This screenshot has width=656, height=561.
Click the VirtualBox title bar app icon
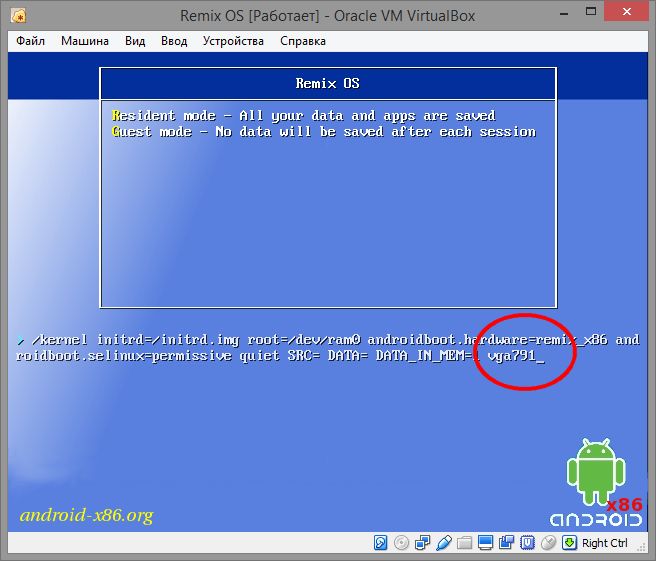pyautogui.click(x=18, y=16)
